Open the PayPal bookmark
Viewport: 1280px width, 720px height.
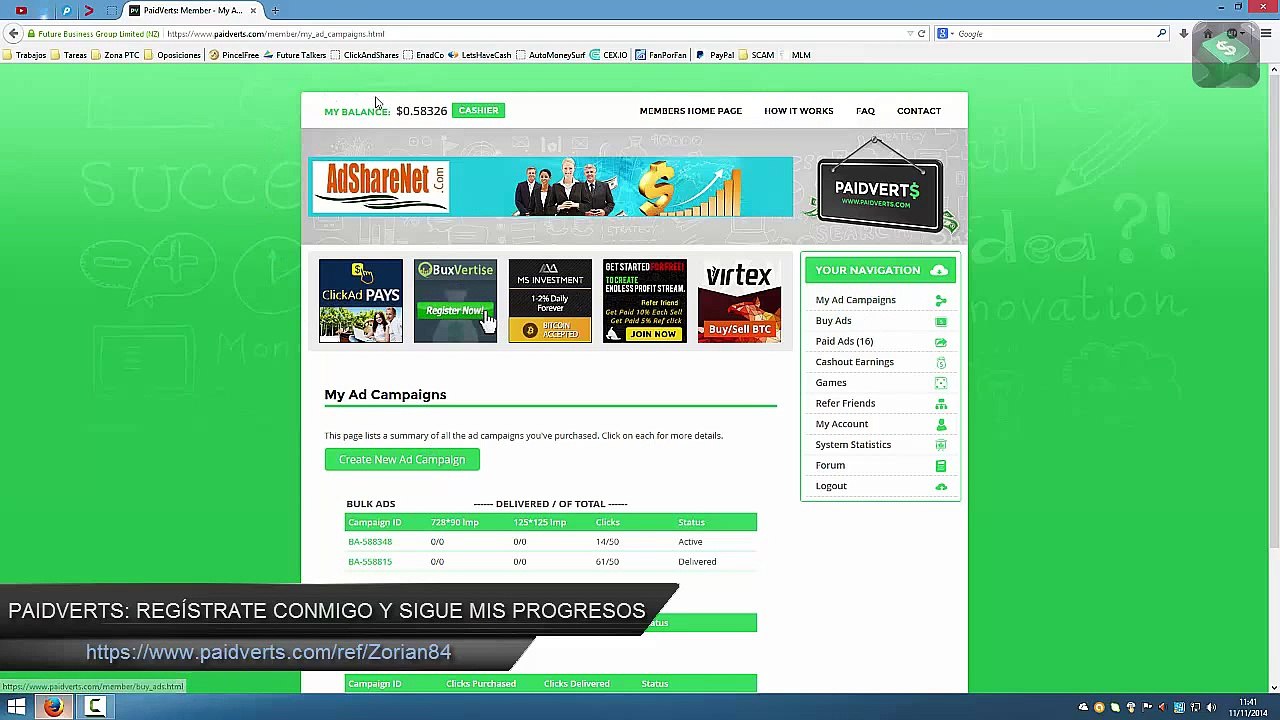point(715,55)
